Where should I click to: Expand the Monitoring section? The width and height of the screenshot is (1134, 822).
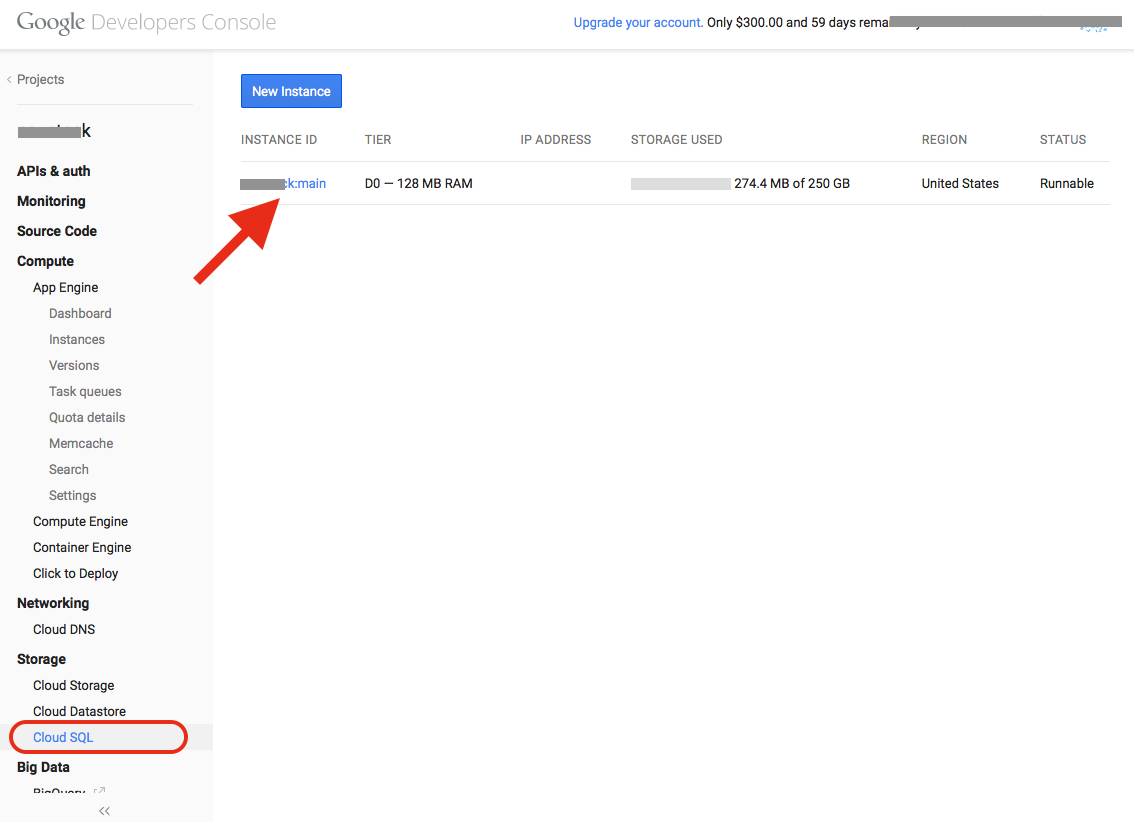pos(51,201)
